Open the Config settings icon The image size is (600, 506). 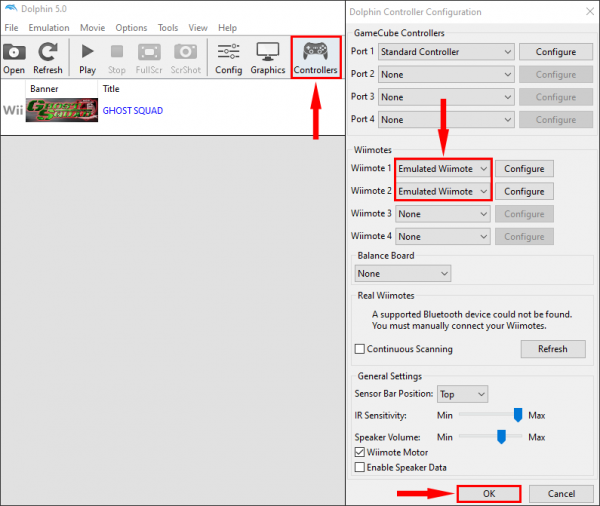click(x=228, y=52)
